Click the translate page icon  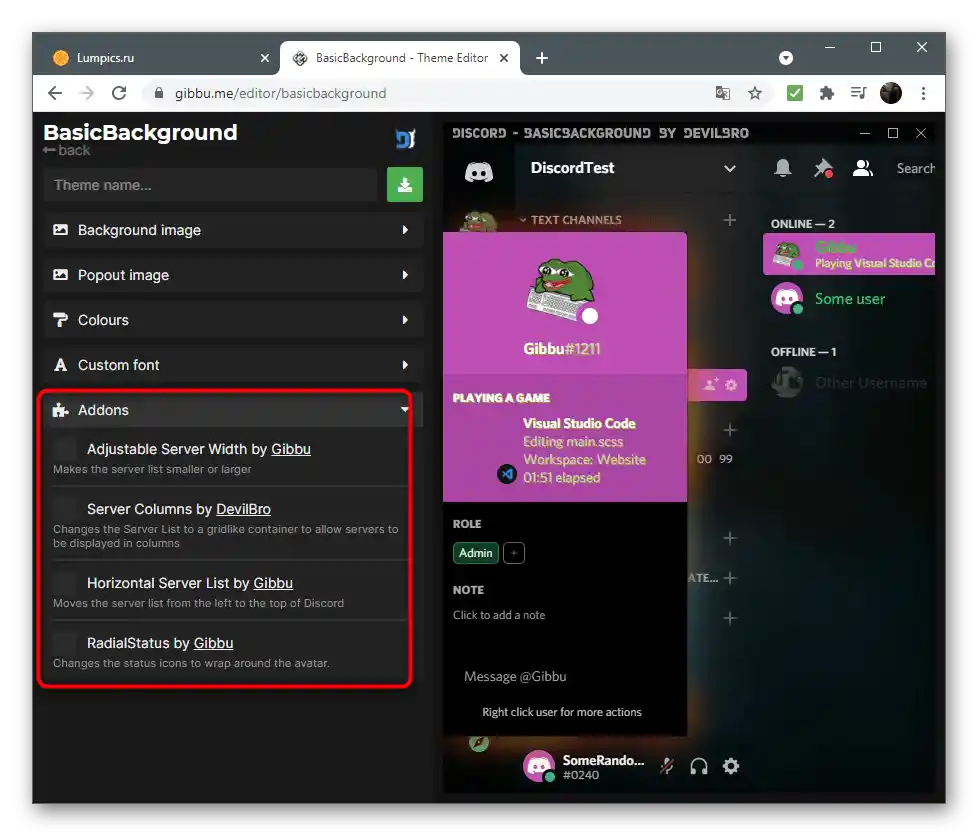[722, 93]
